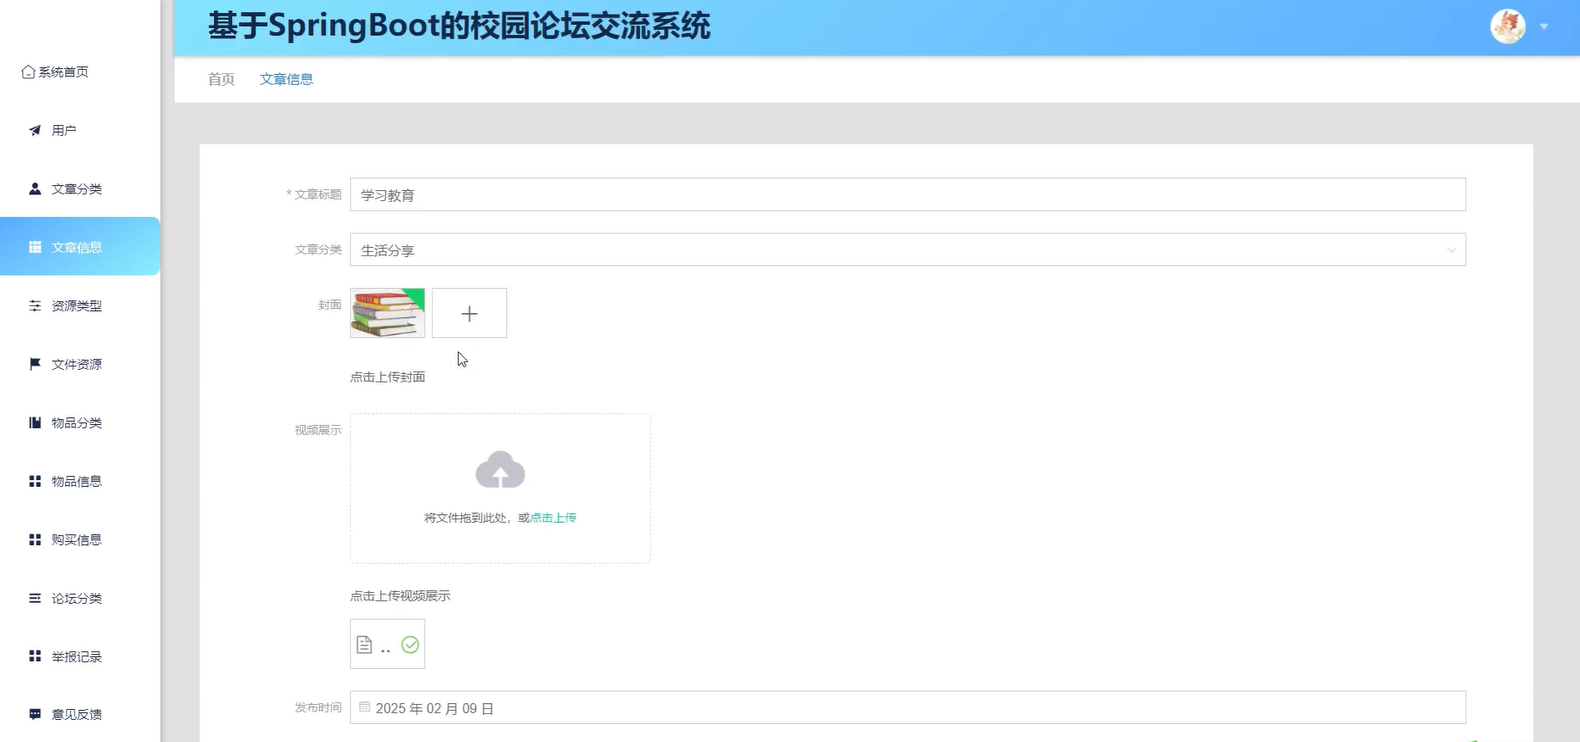Click the 文章标题 input field
This screenshot has width=1580, height=742.
tap(908, 195)
